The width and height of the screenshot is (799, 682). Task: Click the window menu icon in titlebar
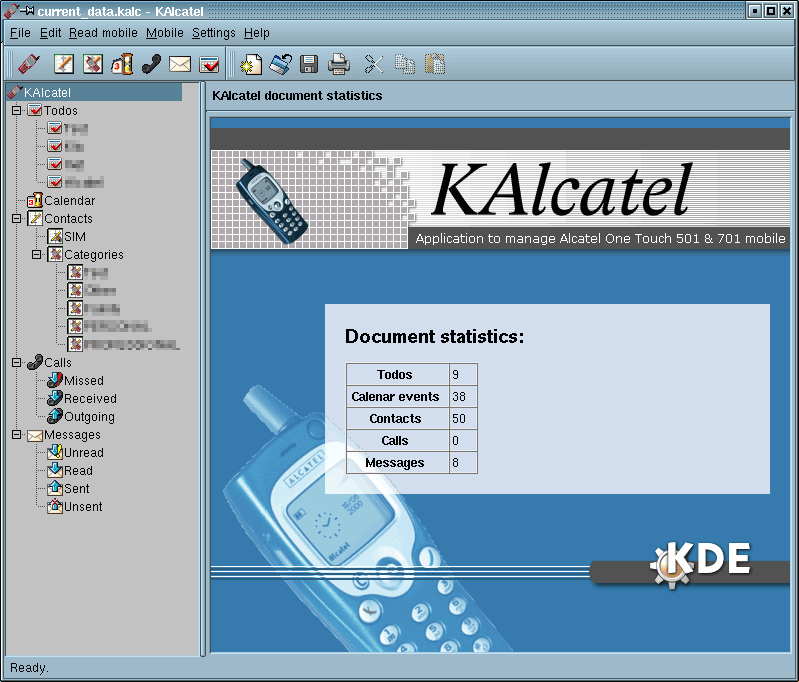point(11,10)
